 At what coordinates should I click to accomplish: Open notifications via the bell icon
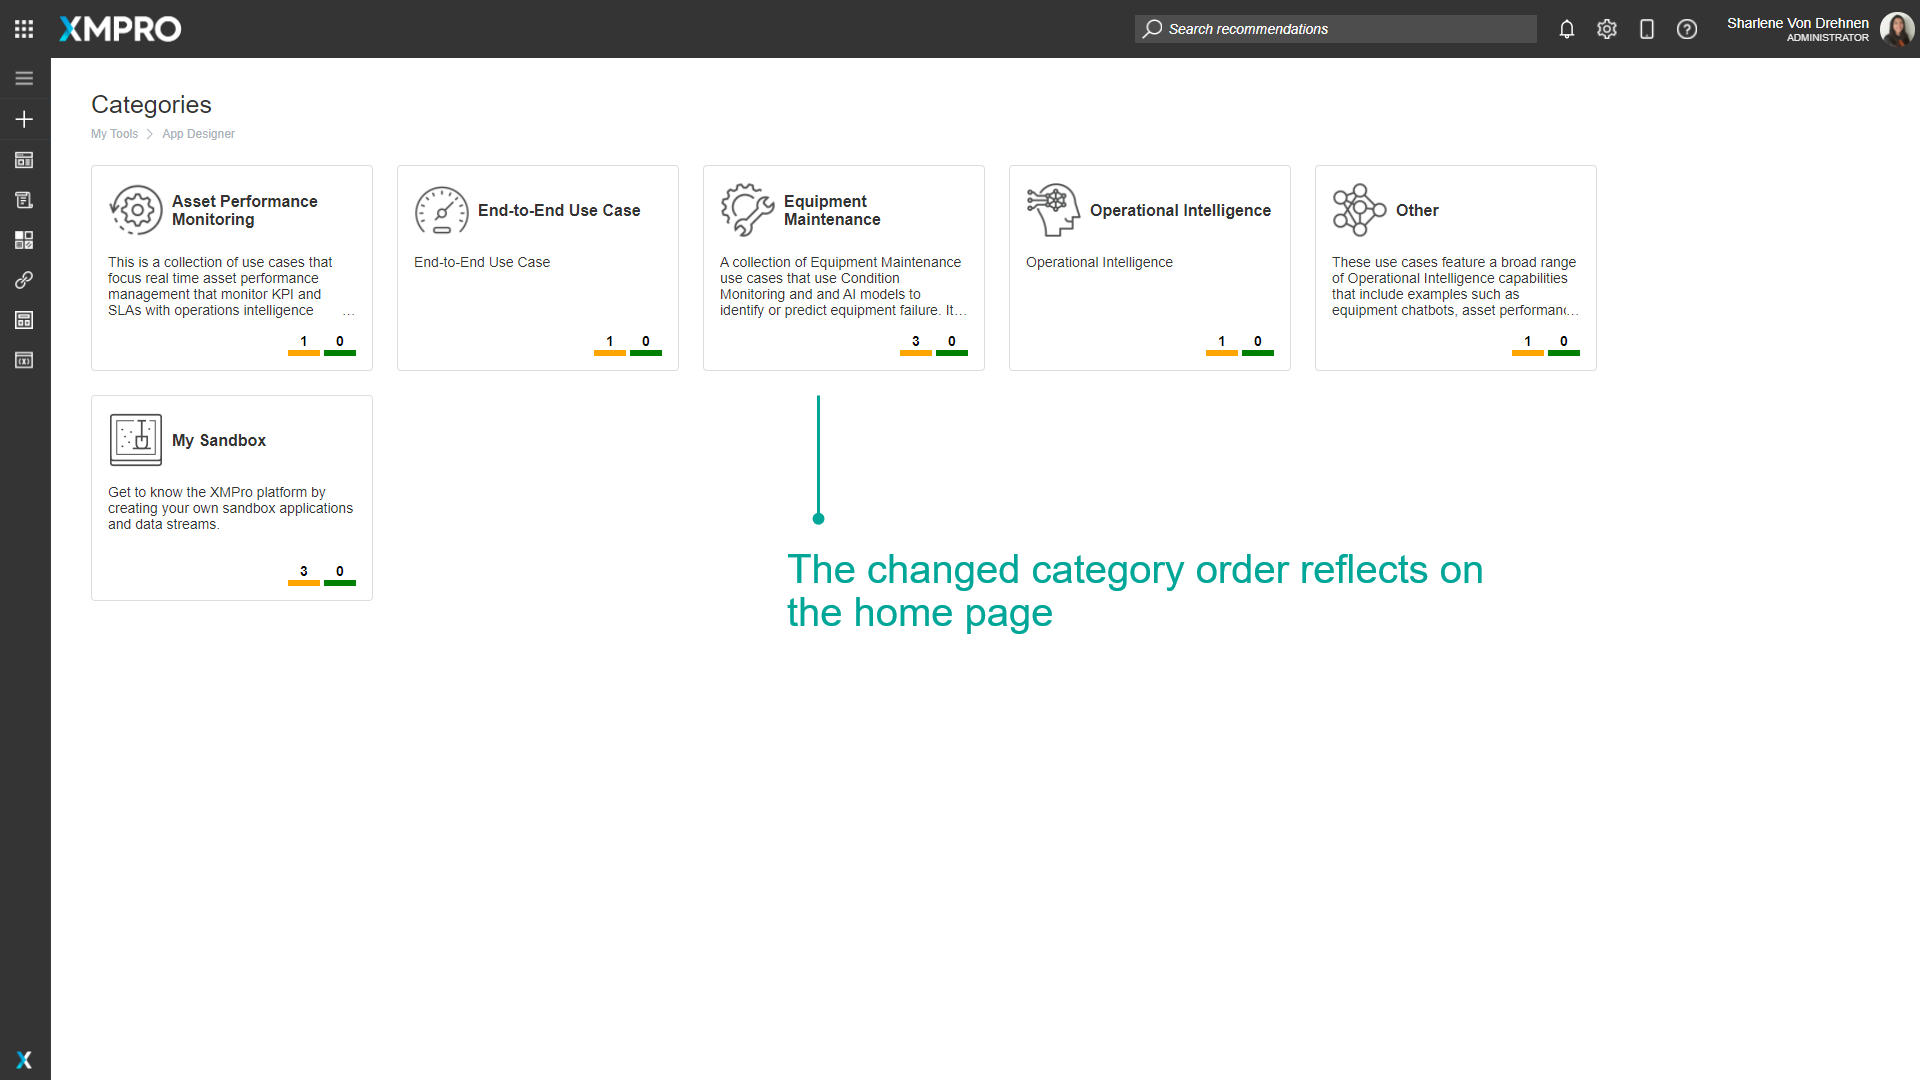click(1567, 29)
